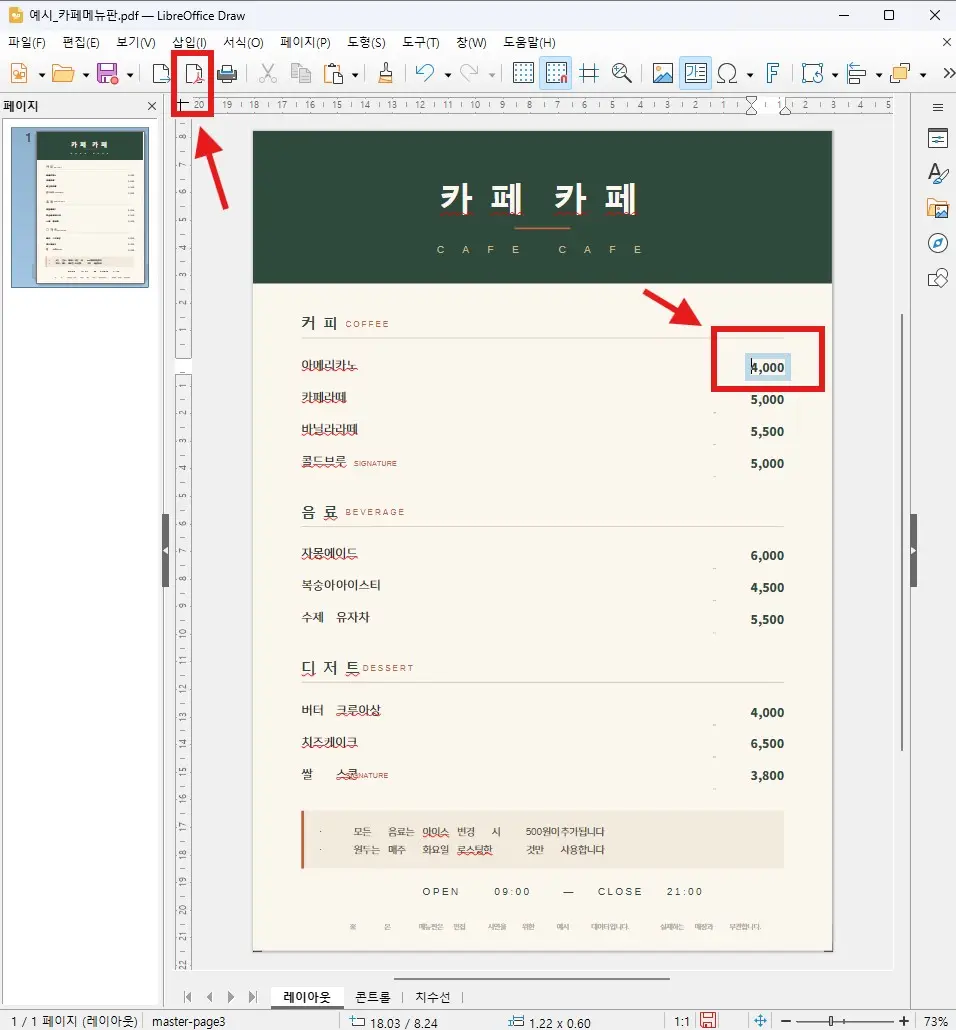This screenshot has width=956, height=1030.
Task: Expand the Arrange dropdown arrow
Action: tap(923, 75)
